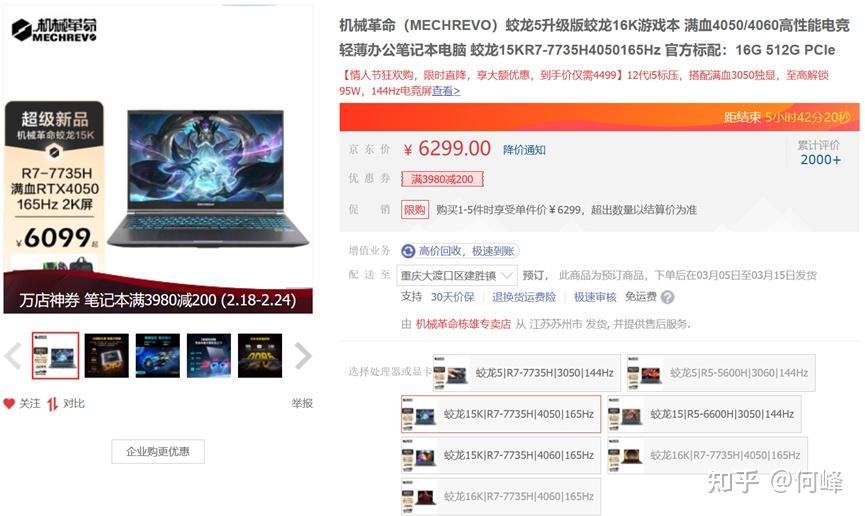Choose variant 蛟龙15K|R7-7735H|4050|165Hz
Image resolution: width=865 pixels, height=516 pixels.
click(x=501, y=414)
